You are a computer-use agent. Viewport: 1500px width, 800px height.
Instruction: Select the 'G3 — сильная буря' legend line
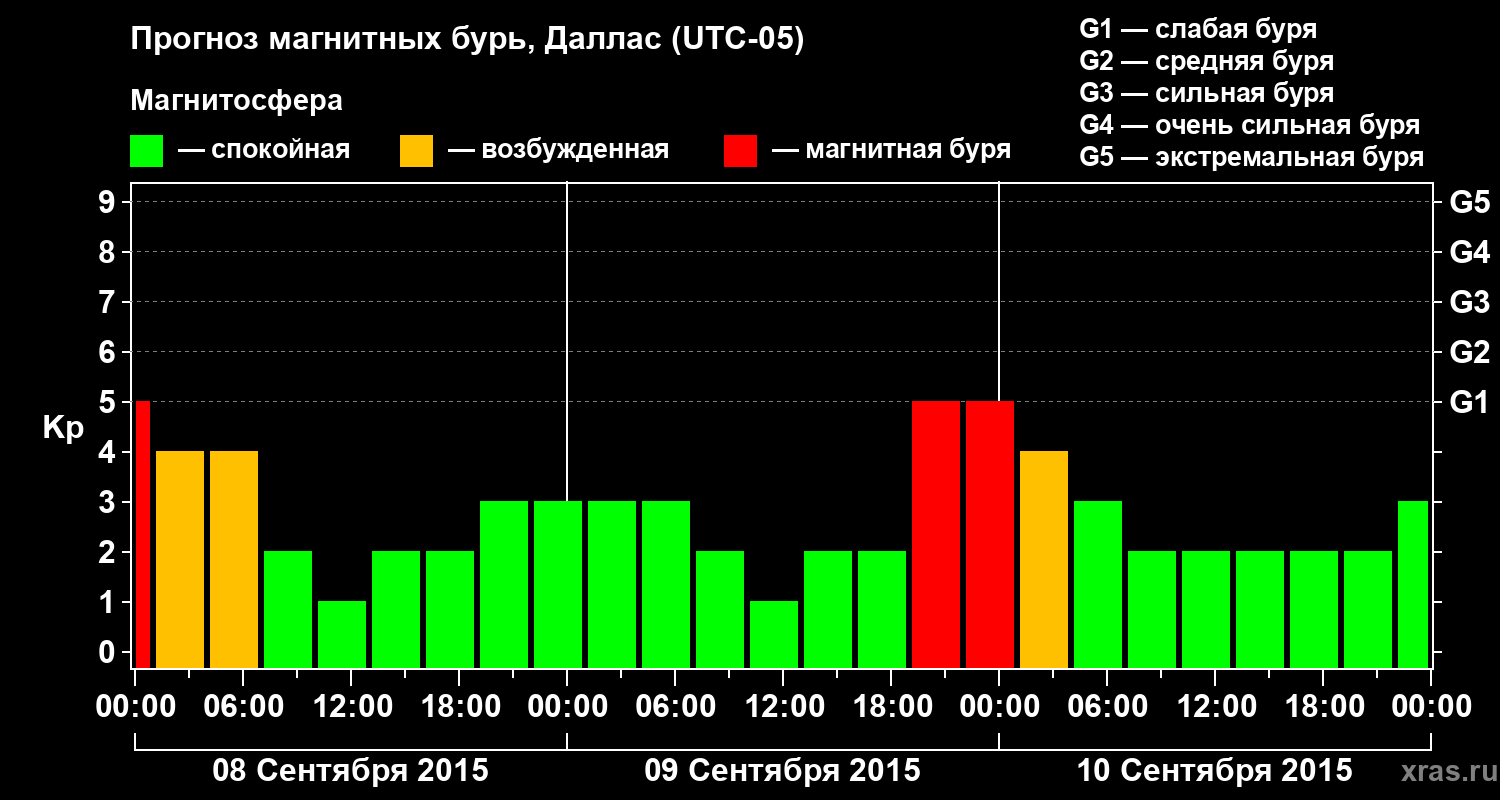point(1207,93)
